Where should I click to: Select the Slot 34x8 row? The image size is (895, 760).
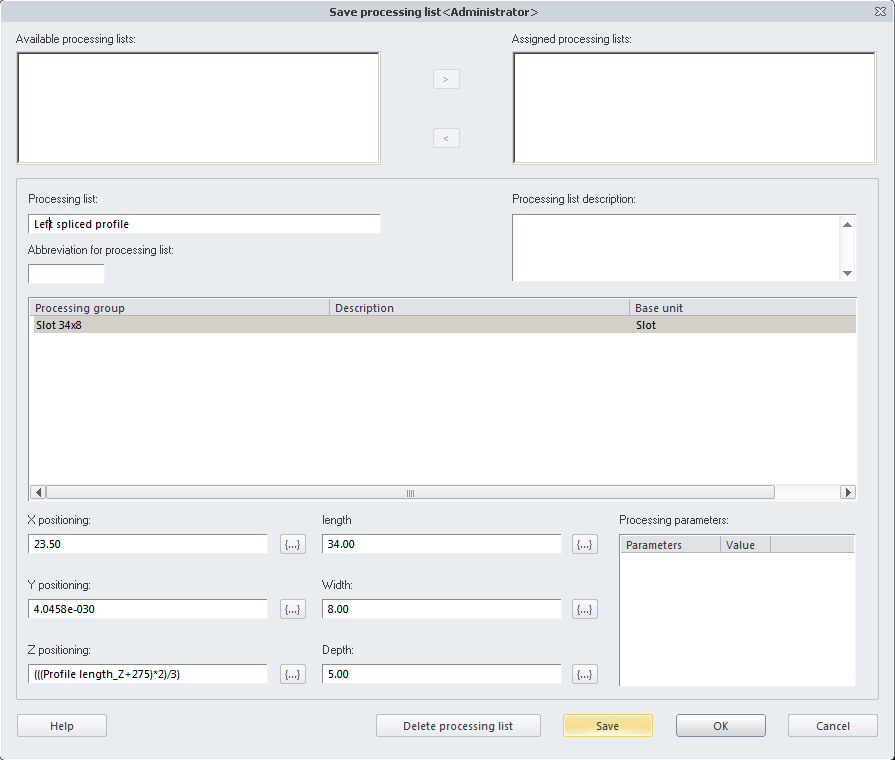[180, 325]
